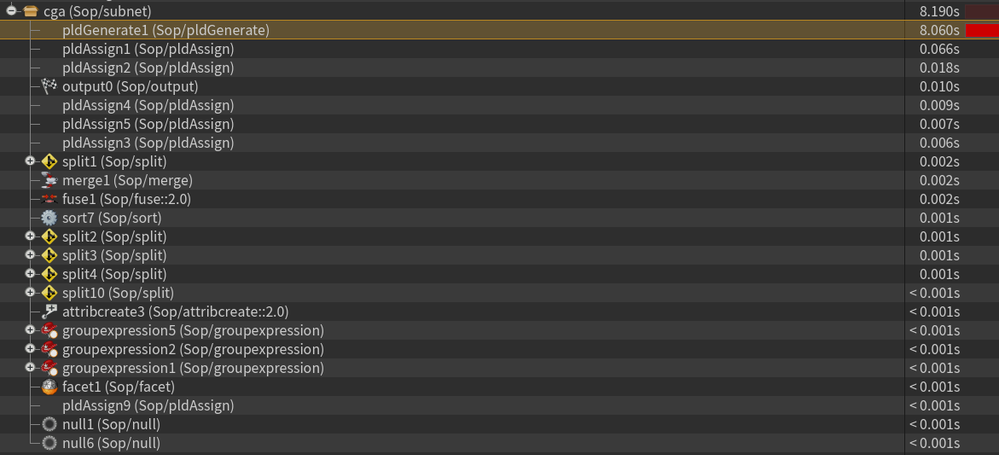Viewport: 999px width, 455px height.
Task: Collapse the cga subnet tree
Action: coord(12,11)
